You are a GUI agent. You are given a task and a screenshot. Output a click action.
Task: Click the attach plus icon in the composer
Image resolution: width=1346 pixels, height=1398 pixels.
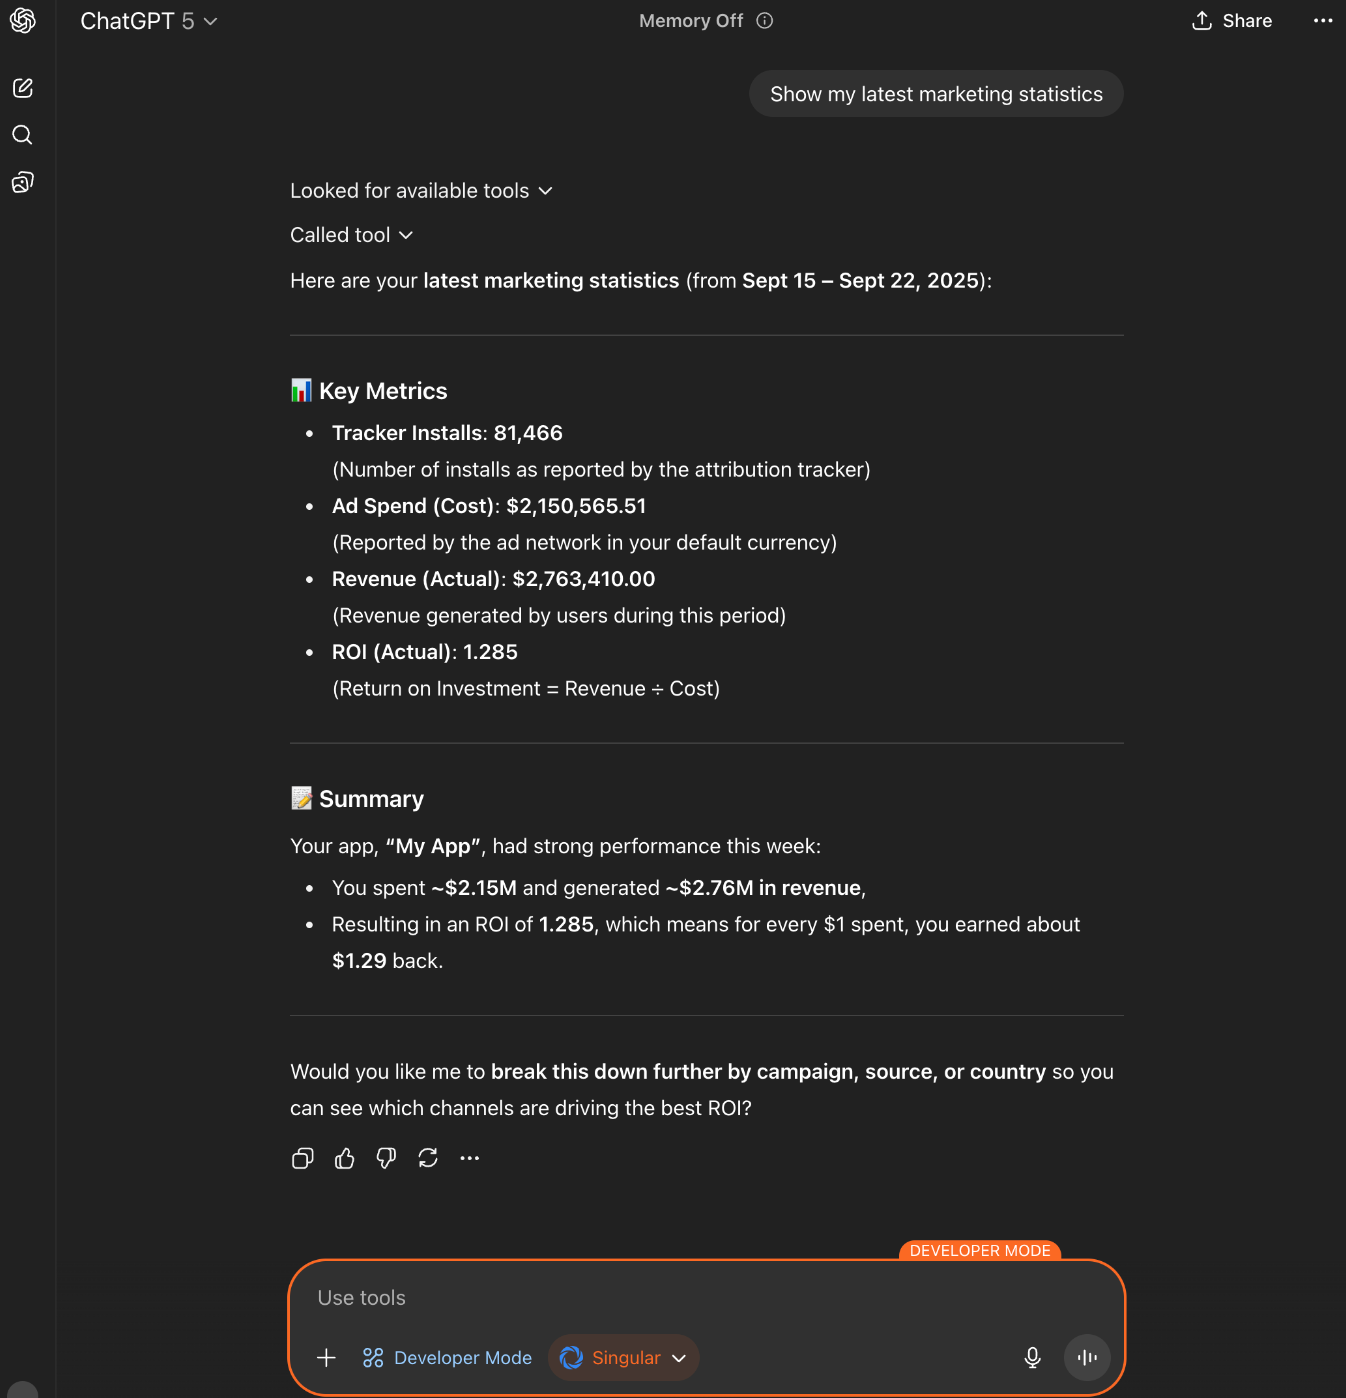[x=326, y=1358]
